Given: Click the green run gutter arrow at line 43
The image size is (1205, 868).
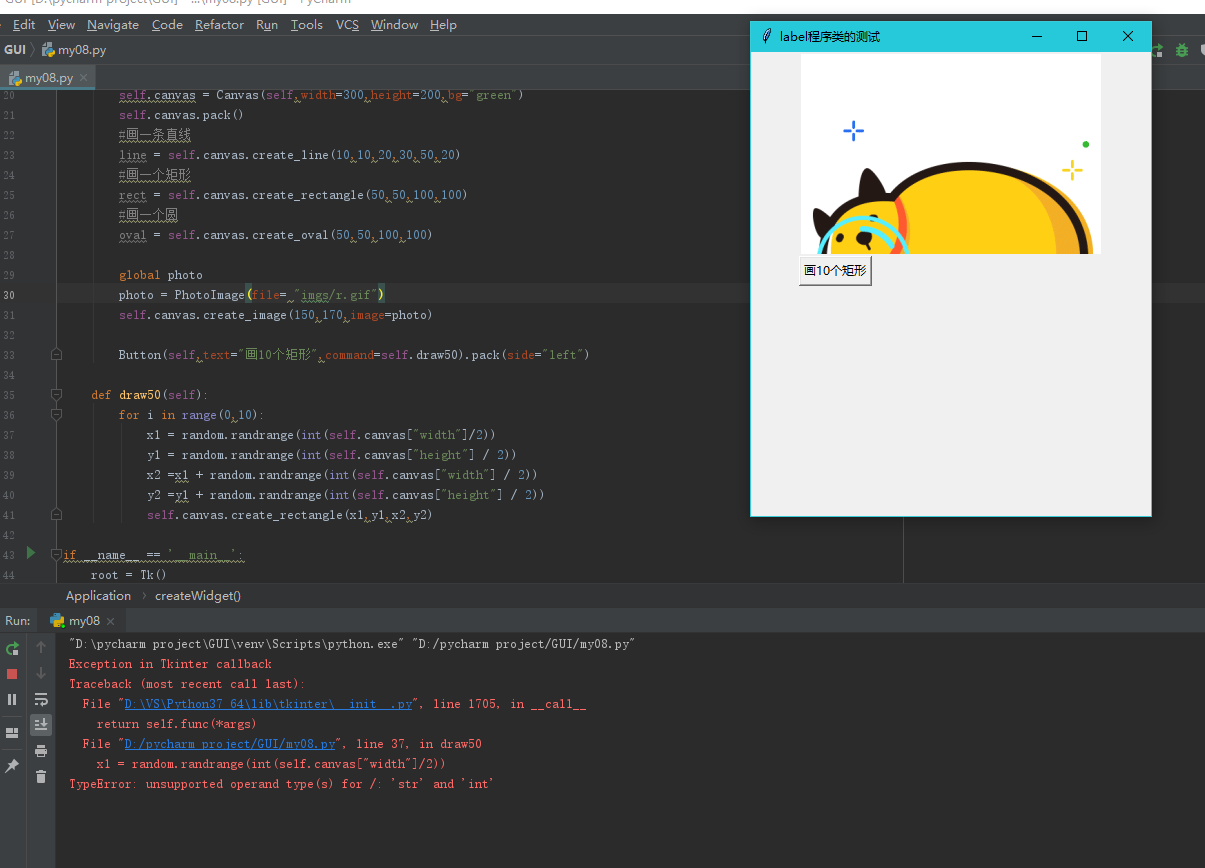Looking at the screenshot, I should point(31,552).
